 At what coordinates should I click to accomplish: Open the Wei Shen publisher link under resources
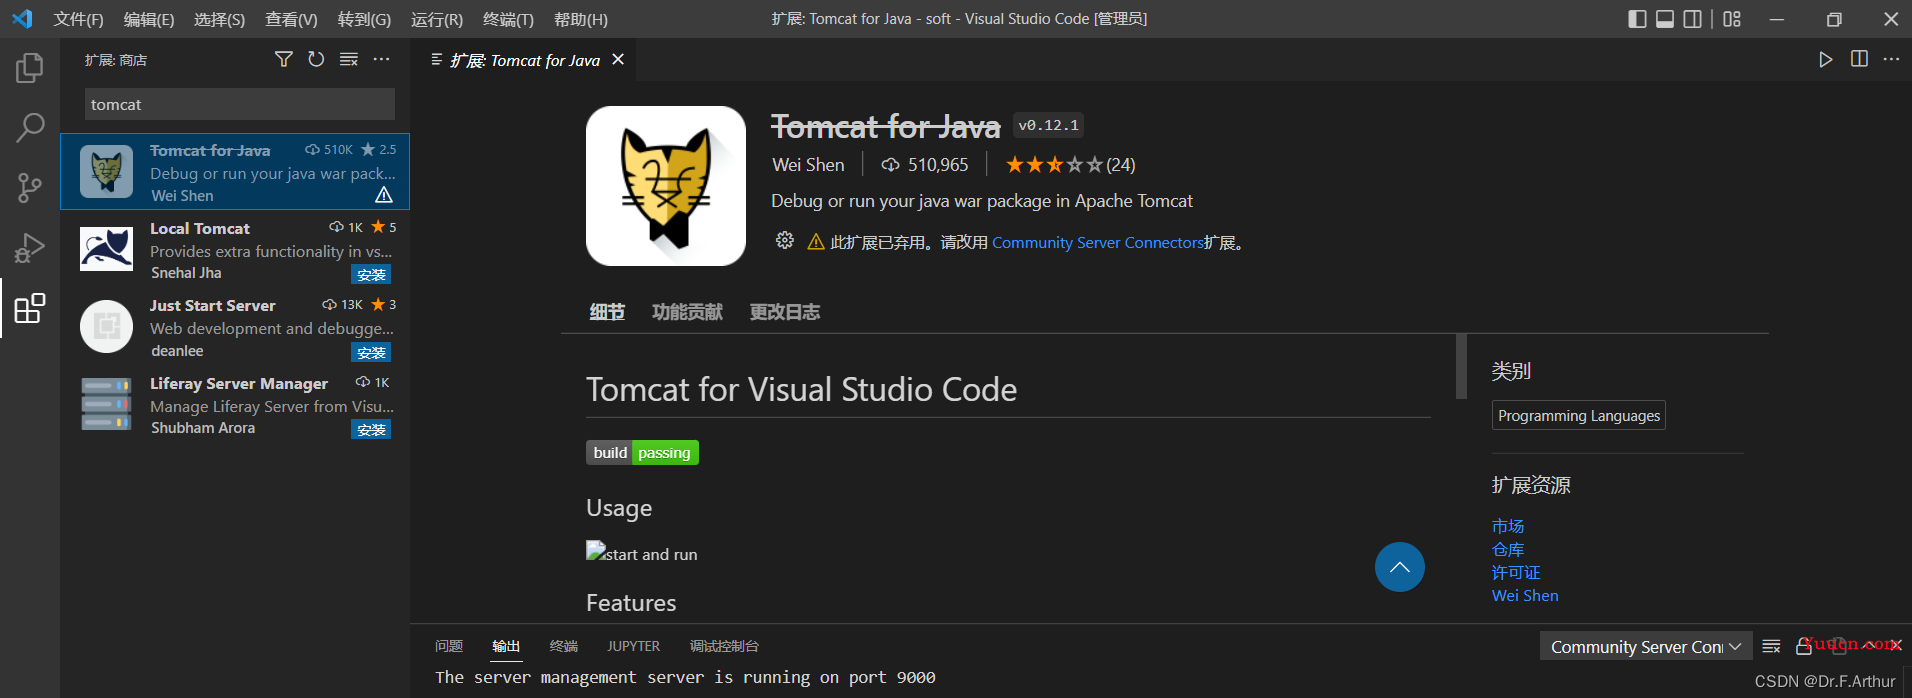[1525, 595]
